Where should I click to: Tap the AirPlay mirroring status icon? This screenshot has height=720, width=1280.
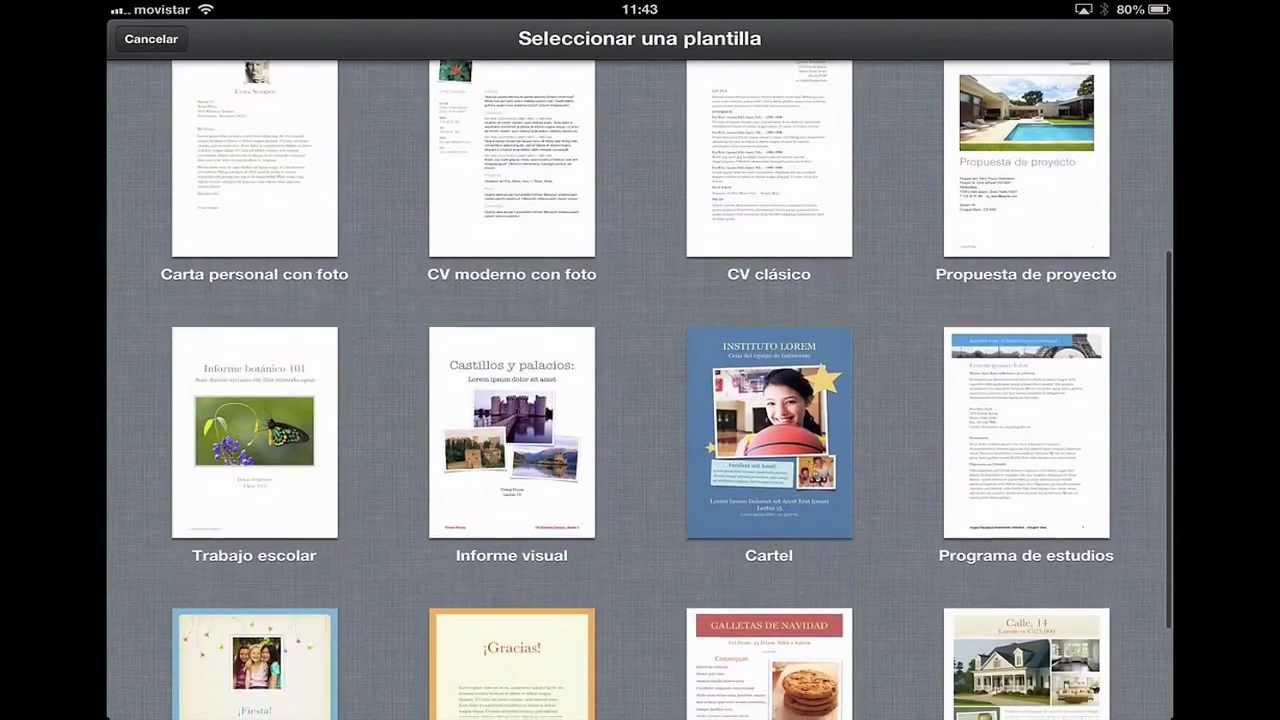coord(1083,9)
